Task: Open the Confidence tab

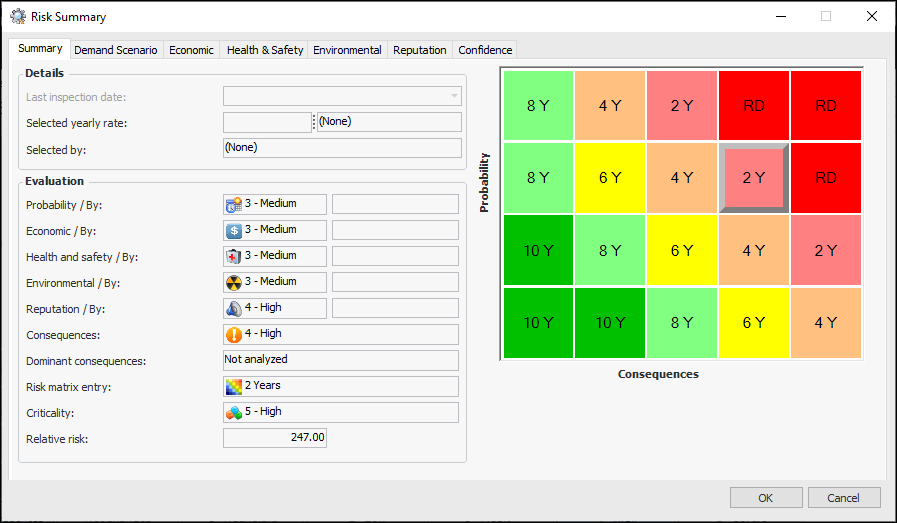Action: tap(485, 50)
